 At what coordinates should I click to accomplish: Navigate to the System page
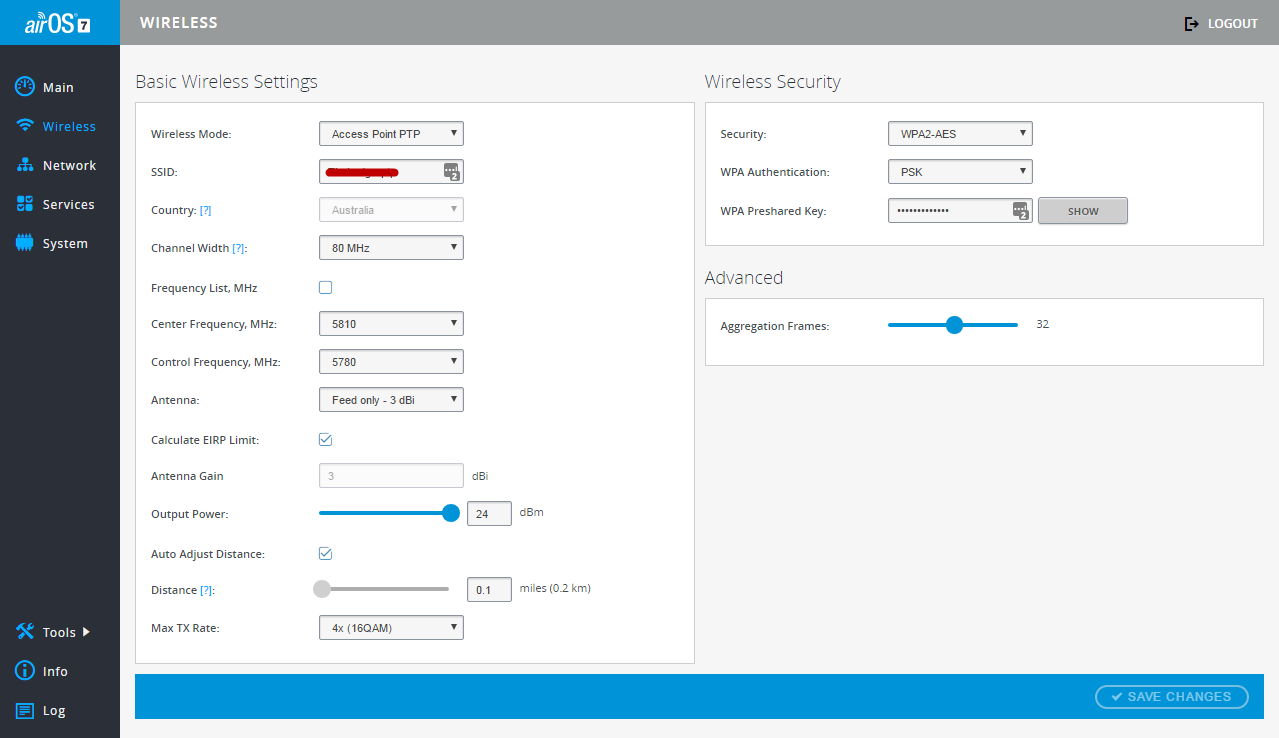pyautogui.click(x=65, y=243)
